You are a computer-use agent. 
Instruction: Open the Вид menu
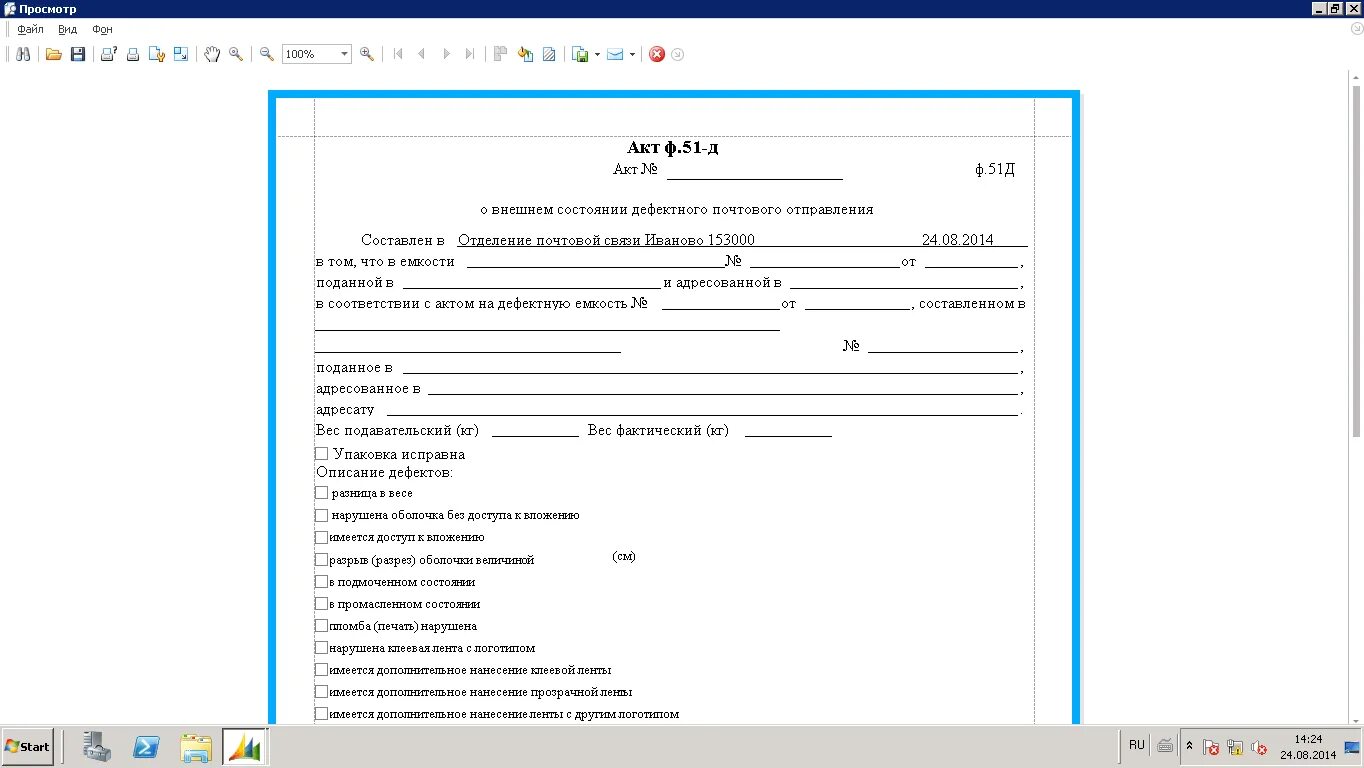[x=67, y=29]
